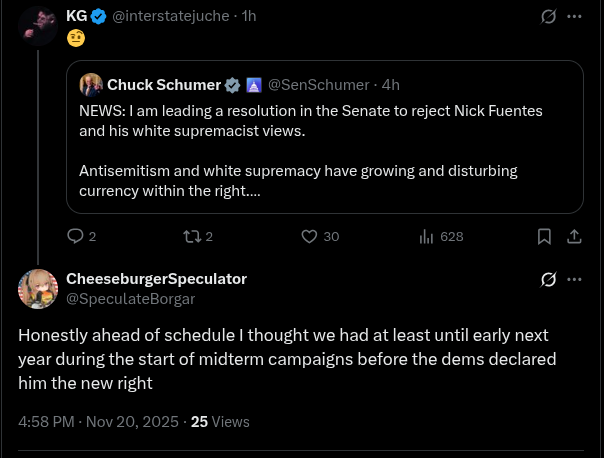604x458 pixels.
Task: Open more options on CheeseburgerSpeculator's post
Action: click(x=574, y=279)
